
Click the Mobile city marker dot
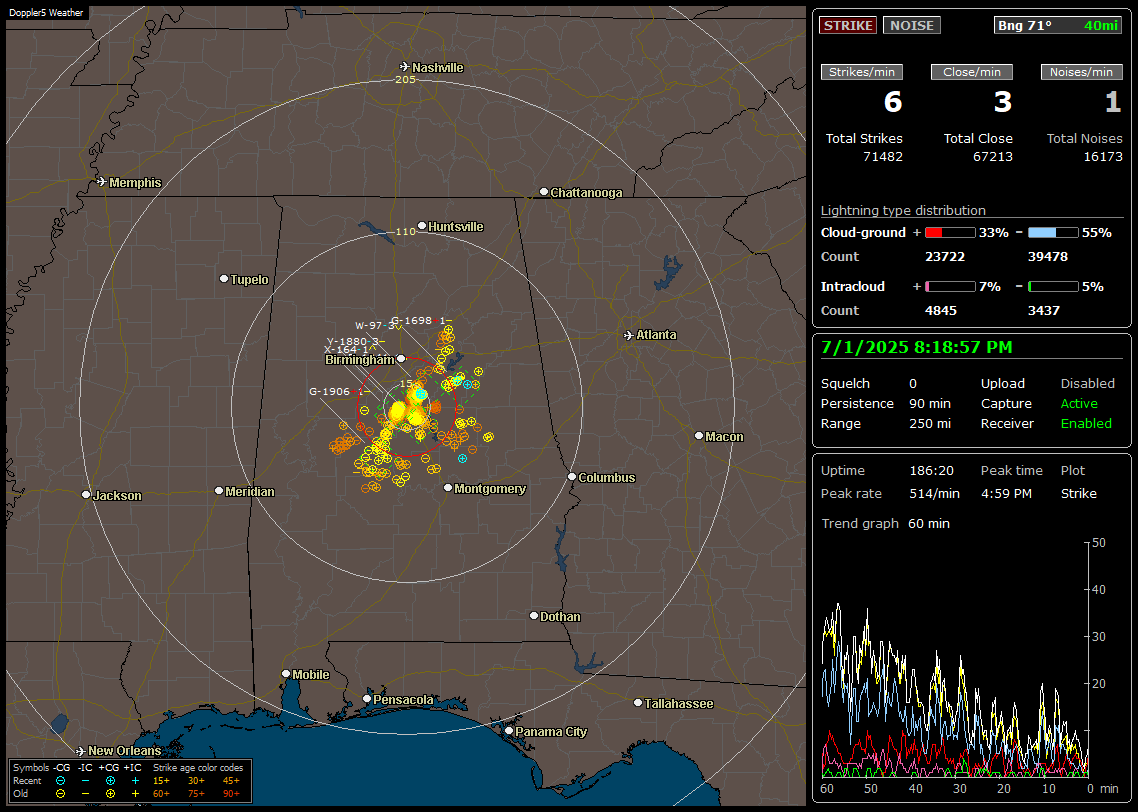(x=286, y=674)
